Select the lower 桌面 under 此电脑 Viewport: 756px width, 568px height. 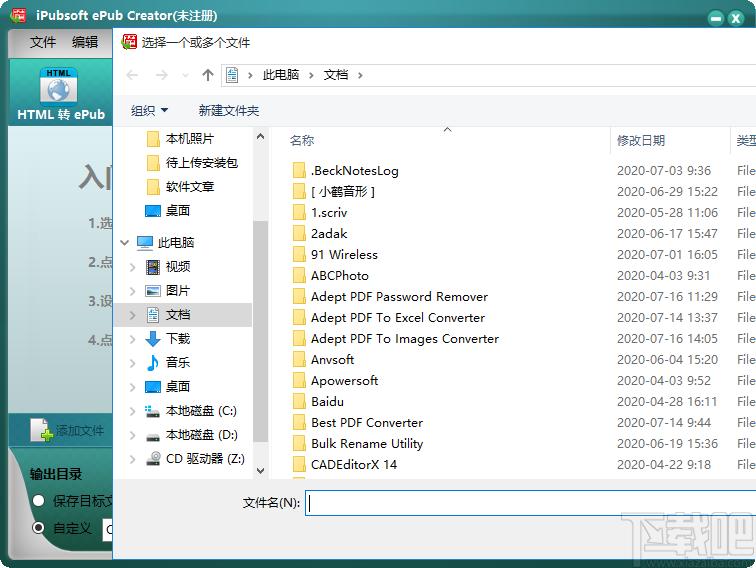tap(177, 387)
